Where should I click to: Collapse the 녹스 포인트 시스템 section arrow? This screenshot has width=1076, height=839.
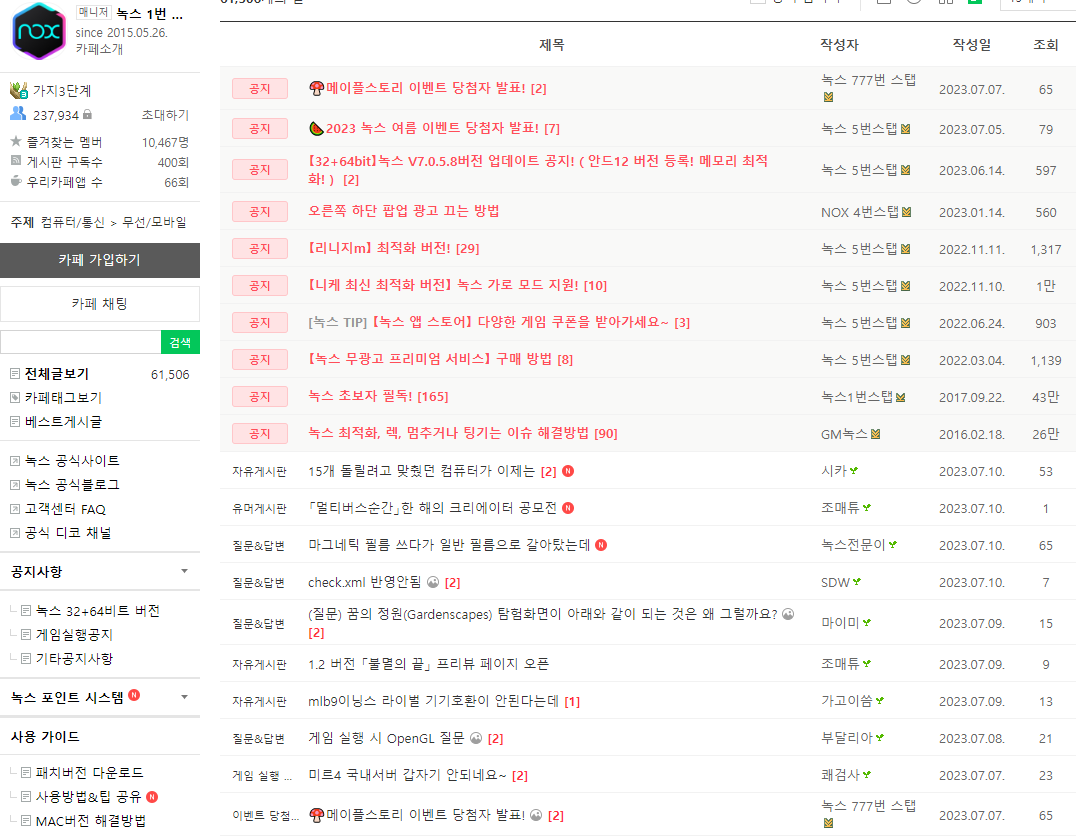coord(184,698)
